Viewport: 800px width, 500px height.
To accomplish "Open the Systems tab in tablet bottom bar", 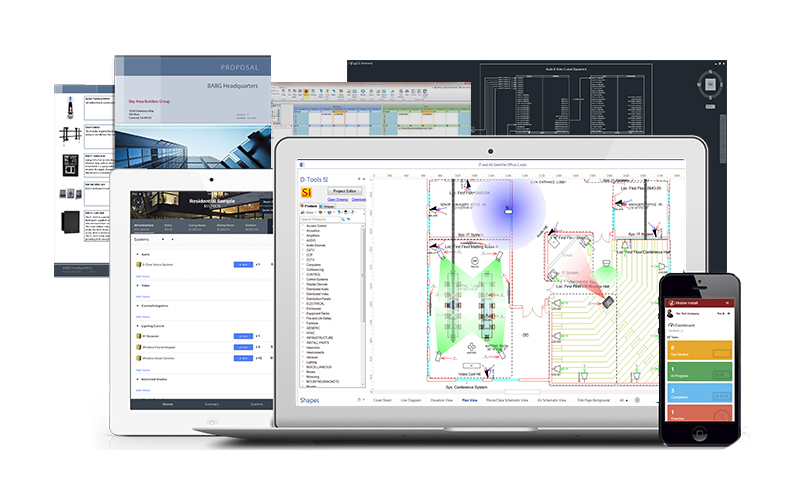I will (x=257, y=404).
